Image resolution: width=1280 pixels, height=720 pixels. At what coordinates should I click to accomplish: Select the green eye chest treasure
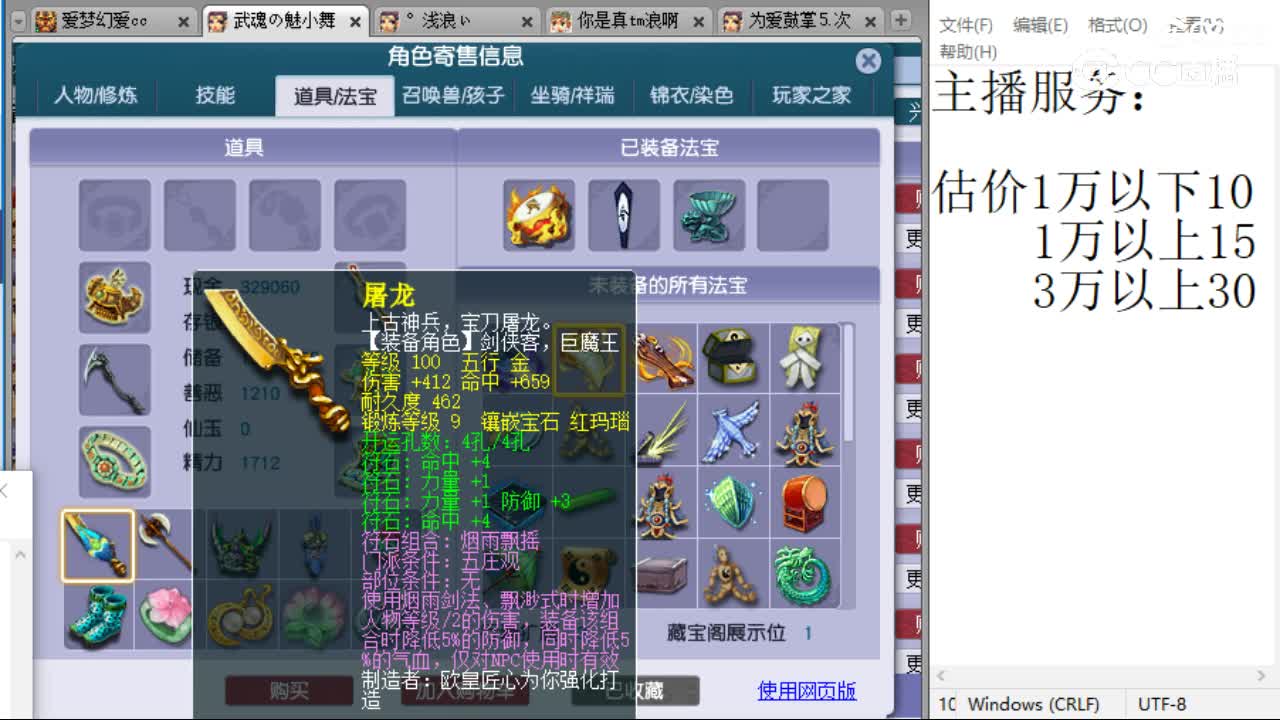(733, 359)
